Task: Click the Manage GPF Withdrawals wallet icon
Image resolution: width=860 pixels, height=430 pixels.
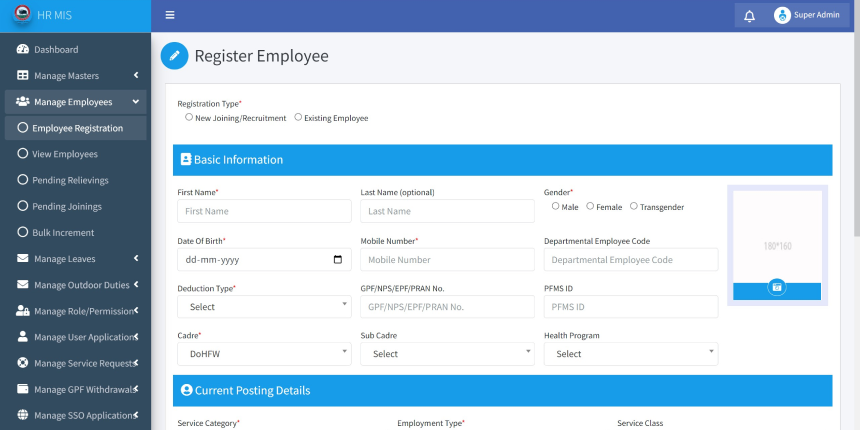Action: [x=22, y=389]
